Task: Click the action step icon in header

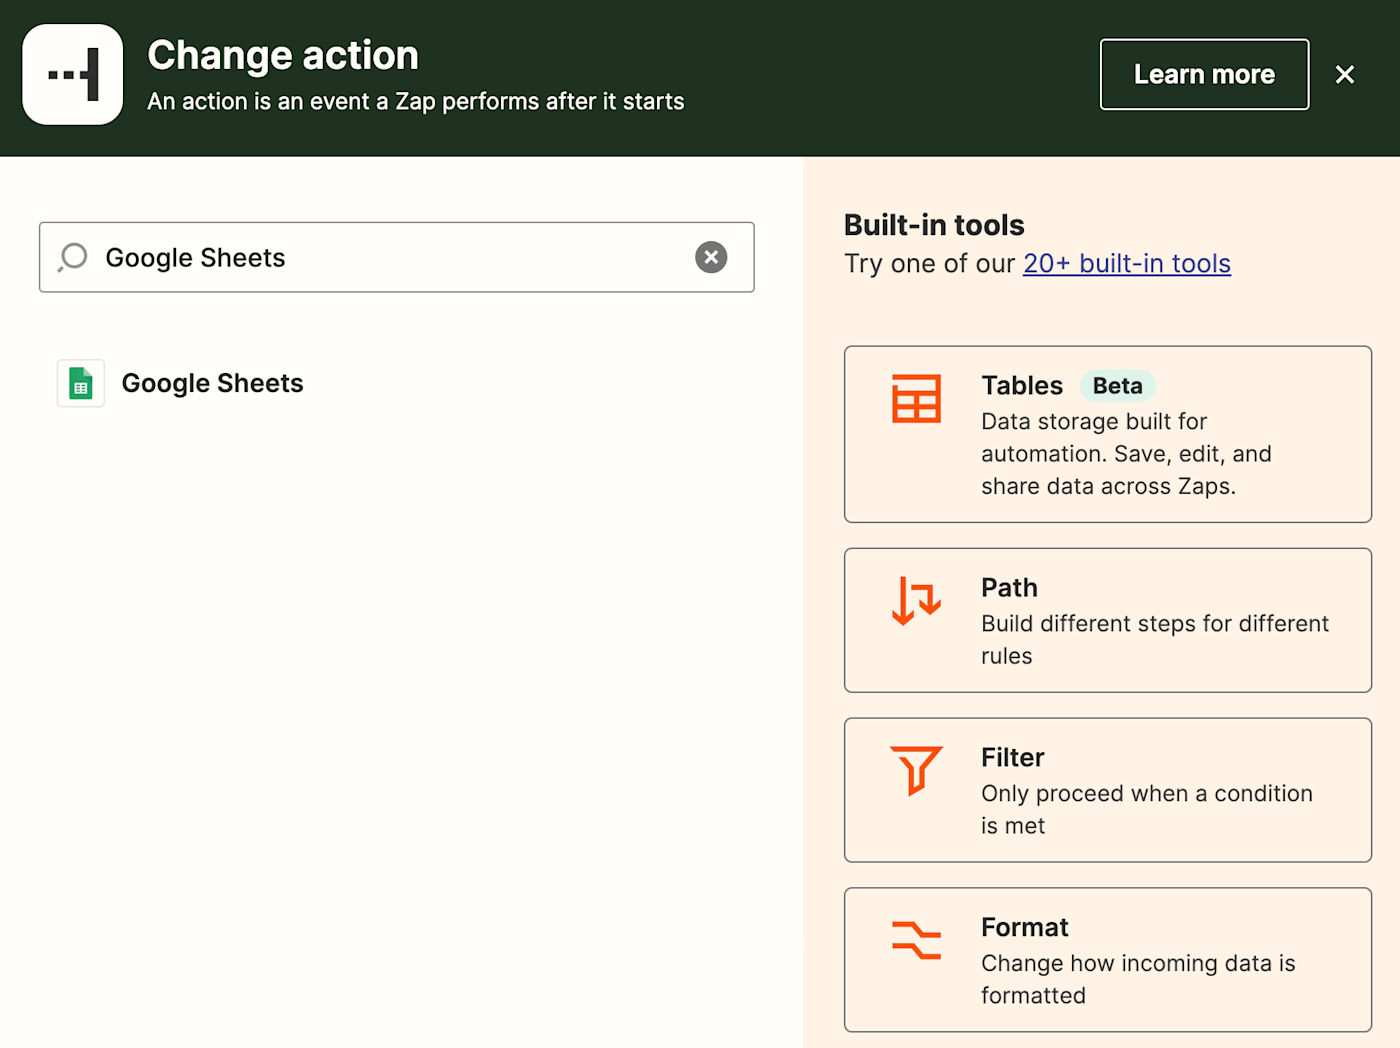Action: tap(73, 75)
